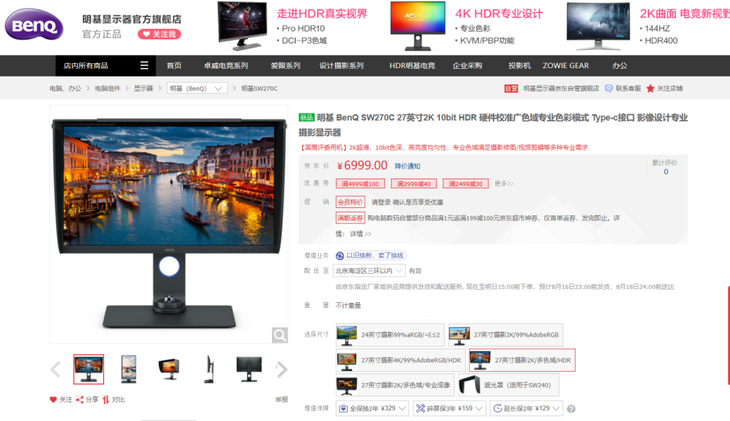
Task: Open the 延长保2年 ¥129 warranty dropdown
Action: (x=527, y=408)
